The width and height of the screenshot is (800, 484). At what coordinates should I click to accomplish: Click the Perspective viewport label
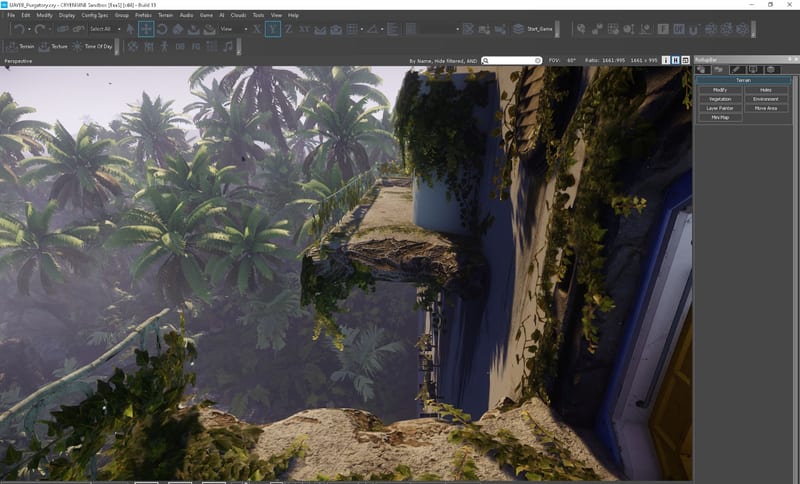(18, 61)
